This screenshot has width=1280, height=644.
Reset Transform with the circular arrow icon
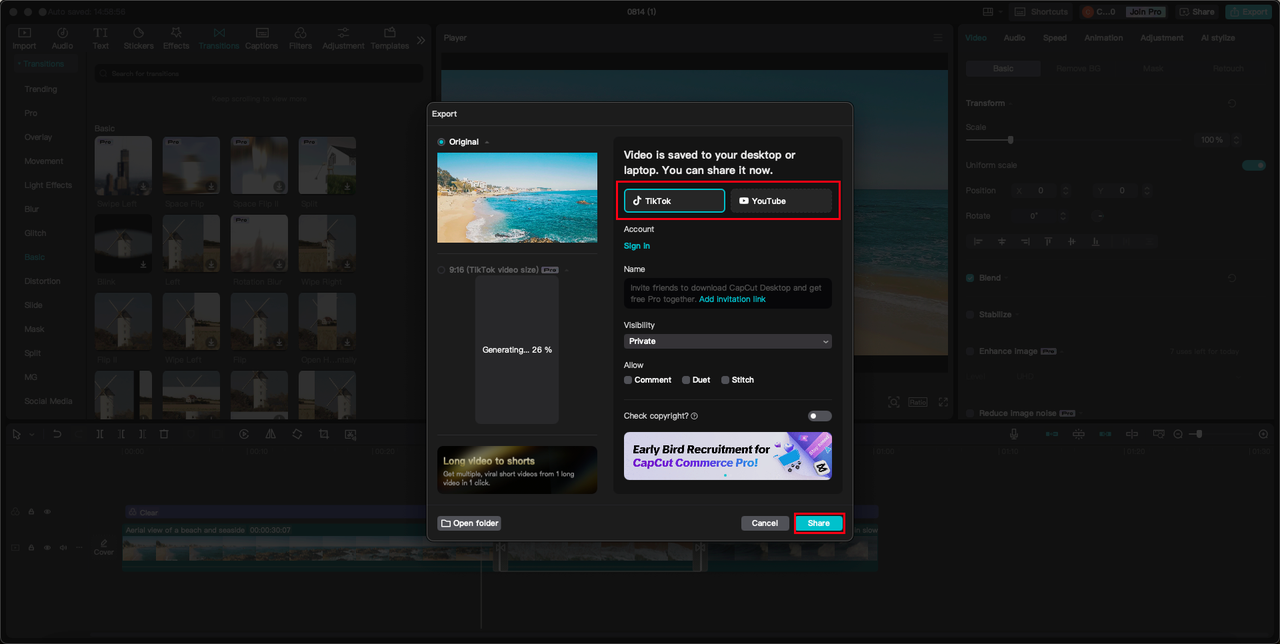pyautogui.click(x=1231, y=103)
